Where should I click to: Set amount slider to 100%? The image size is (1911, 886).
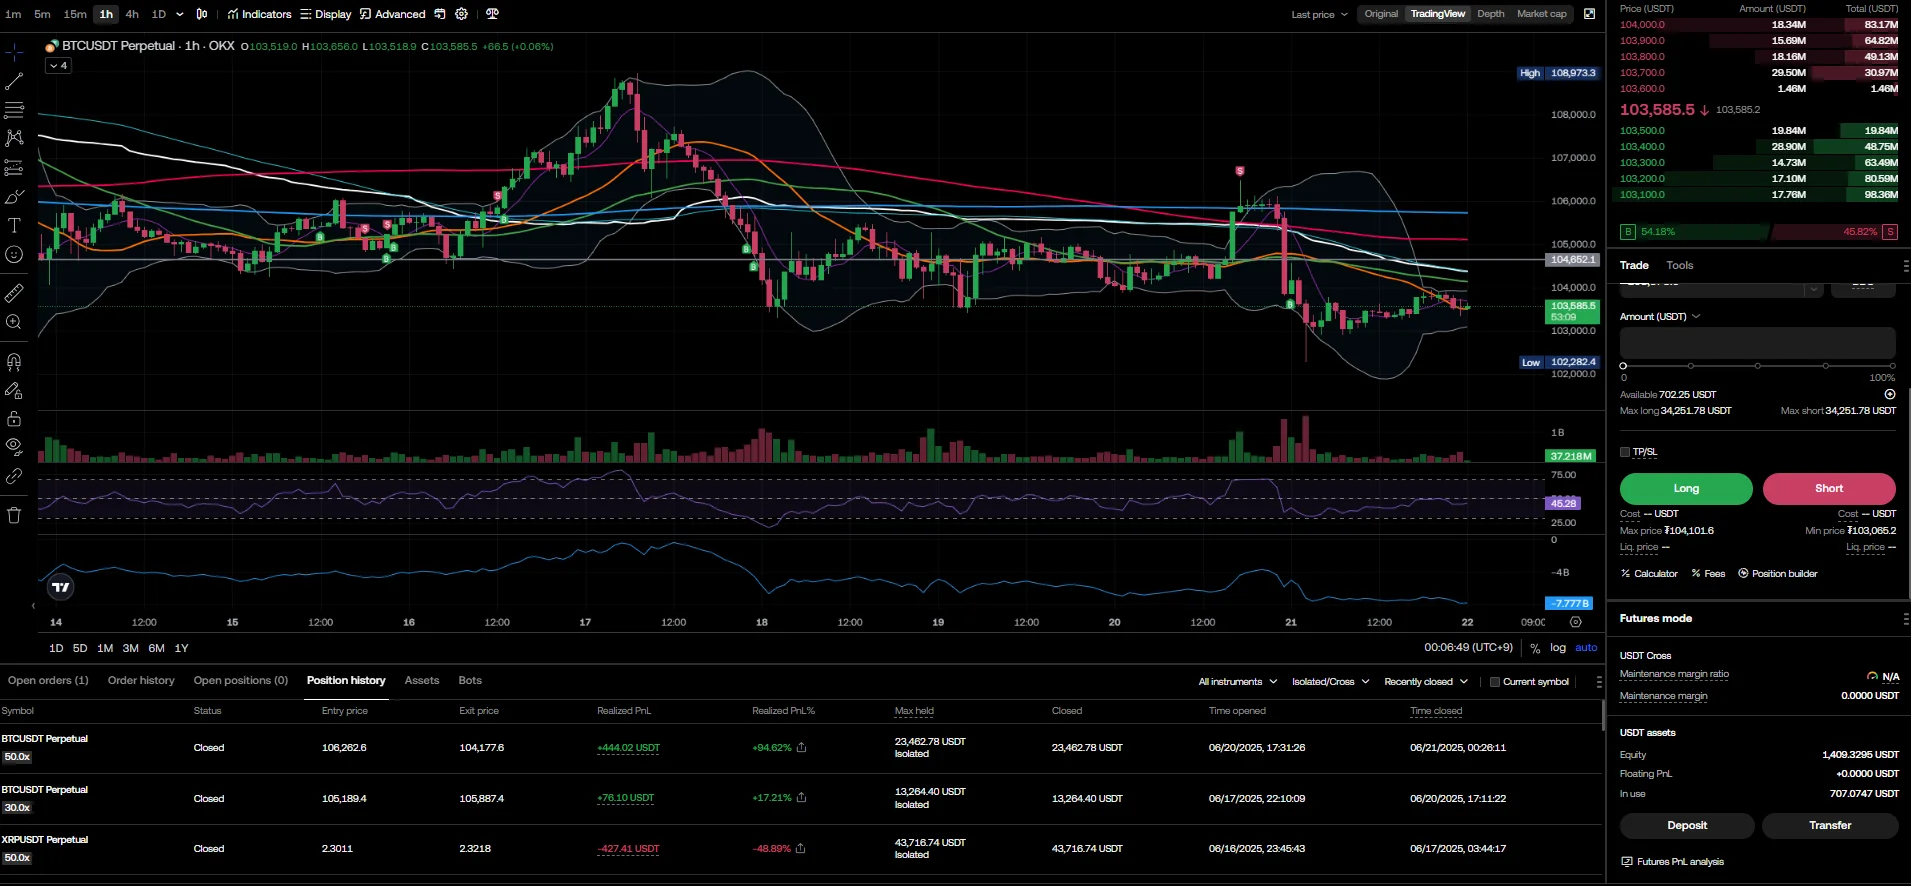[x=1892, y=366]
